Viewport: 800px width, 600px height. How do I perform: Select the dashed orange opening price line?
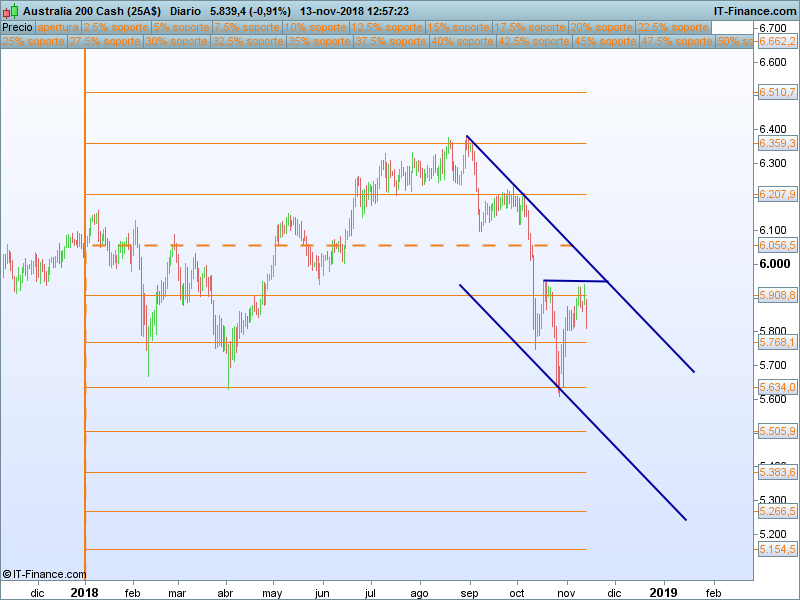(x=329, y=245)
